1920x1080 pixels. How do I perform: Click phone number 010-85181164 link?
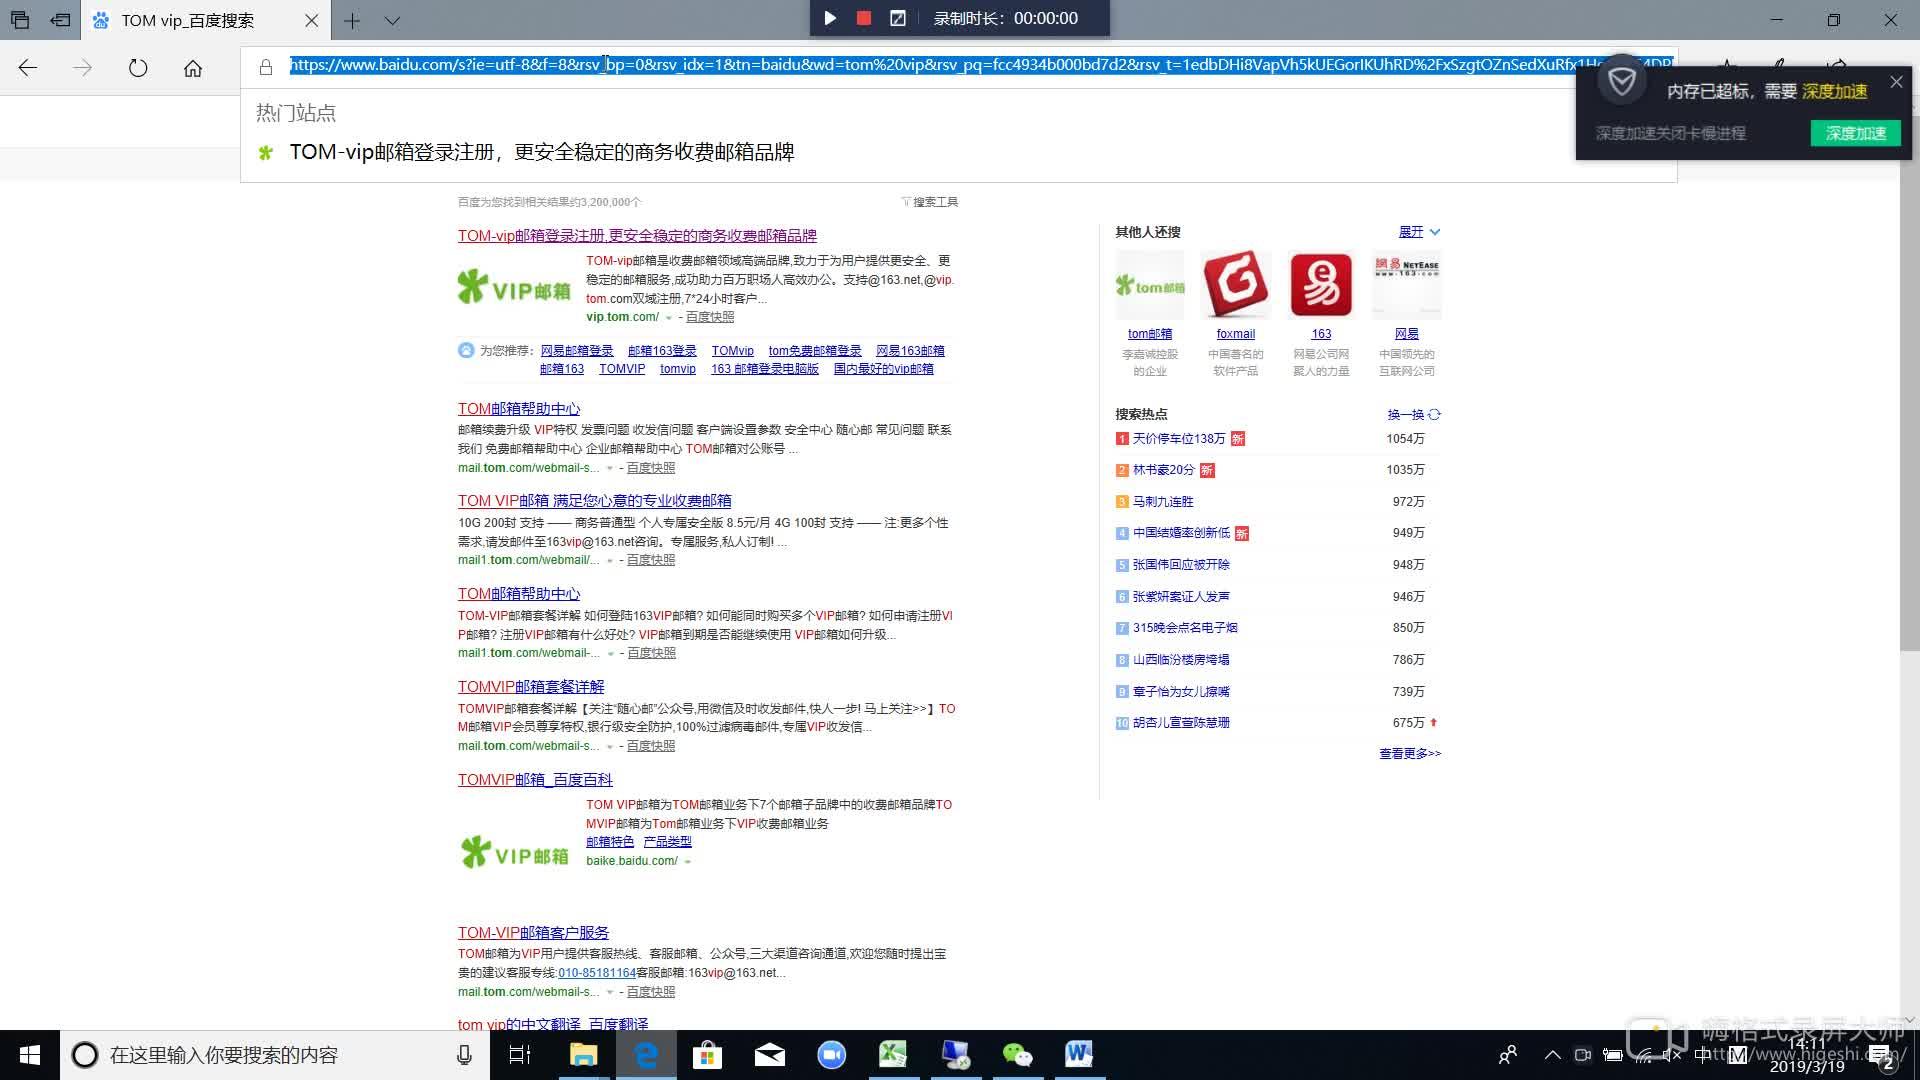point(597,973)
